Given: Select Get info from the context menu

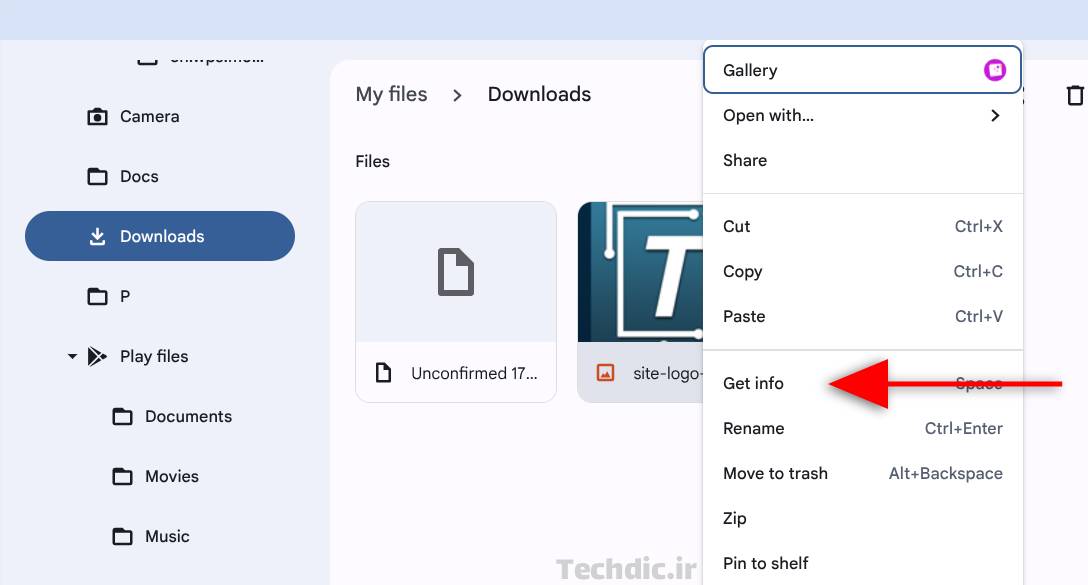Looking at the screenshot, I should tap(753, 383).
